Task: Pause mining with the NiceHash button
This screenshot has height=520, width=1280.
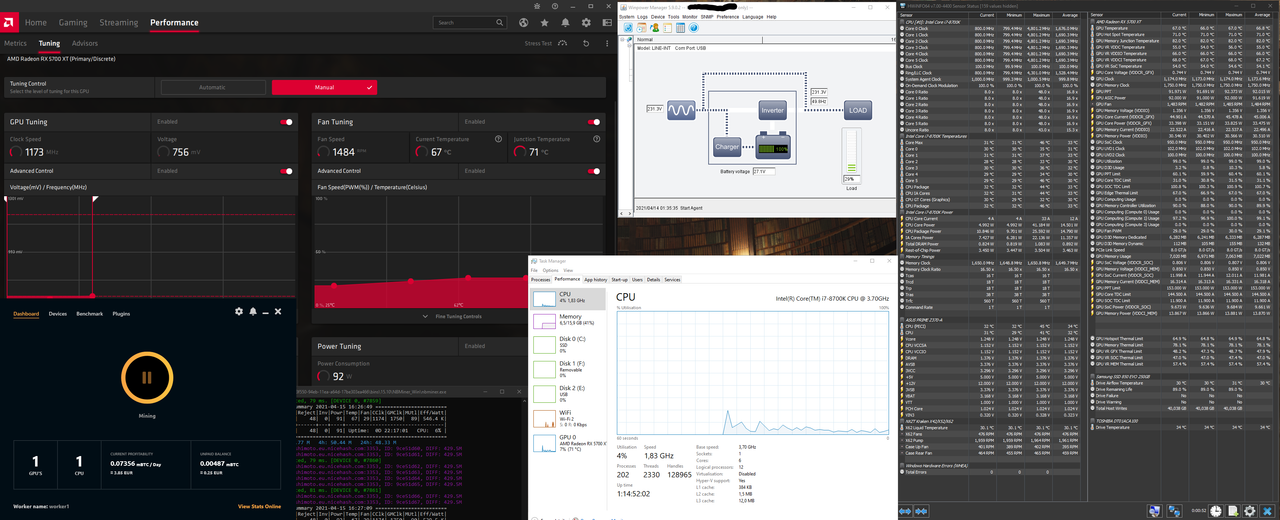Action: [x=146, y=377]
